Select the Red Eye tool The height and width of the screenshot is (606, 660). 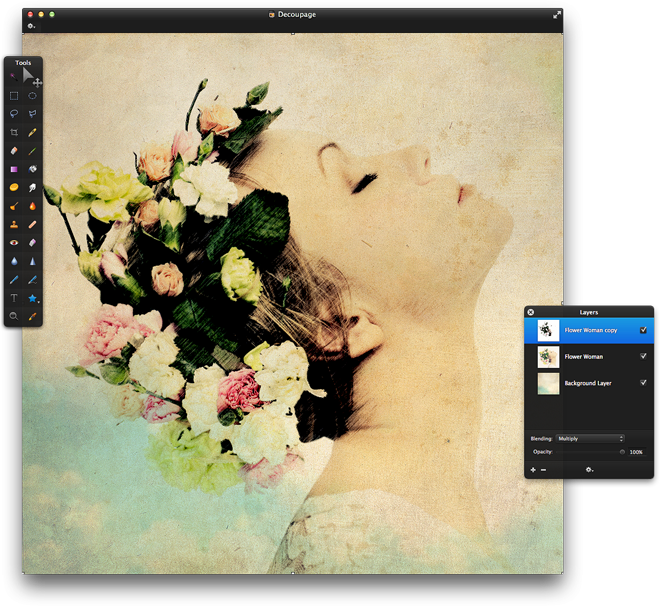(14, 242)
